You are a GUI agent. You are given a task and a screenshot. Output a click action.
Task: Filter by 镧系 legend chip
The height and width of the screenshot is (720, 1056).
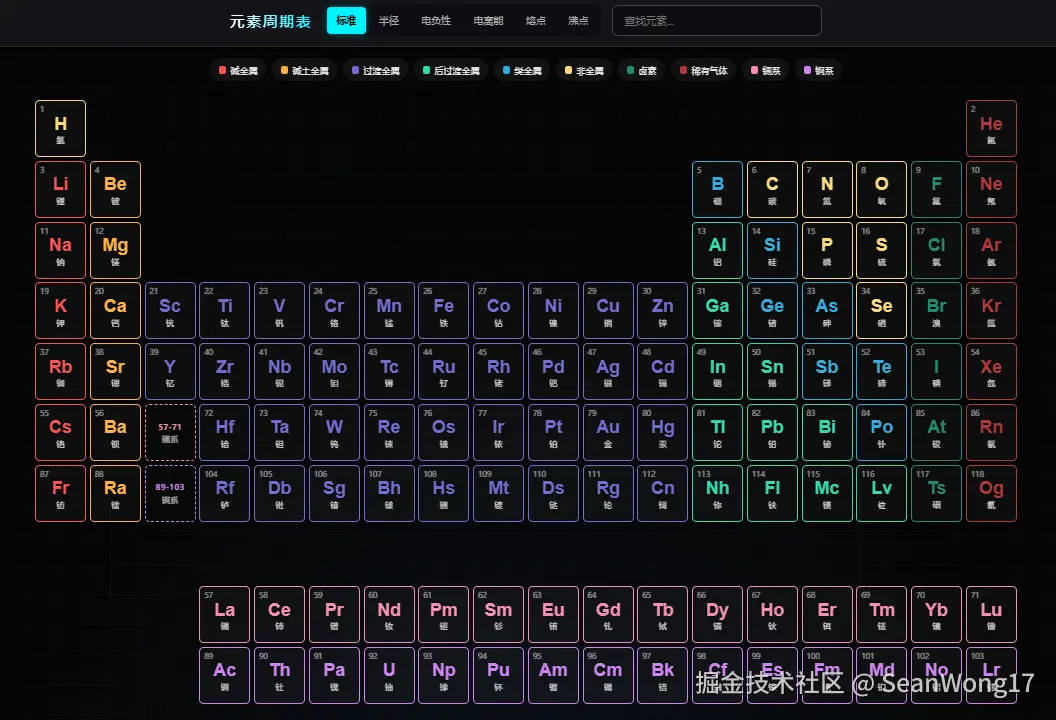pos(766,71)
